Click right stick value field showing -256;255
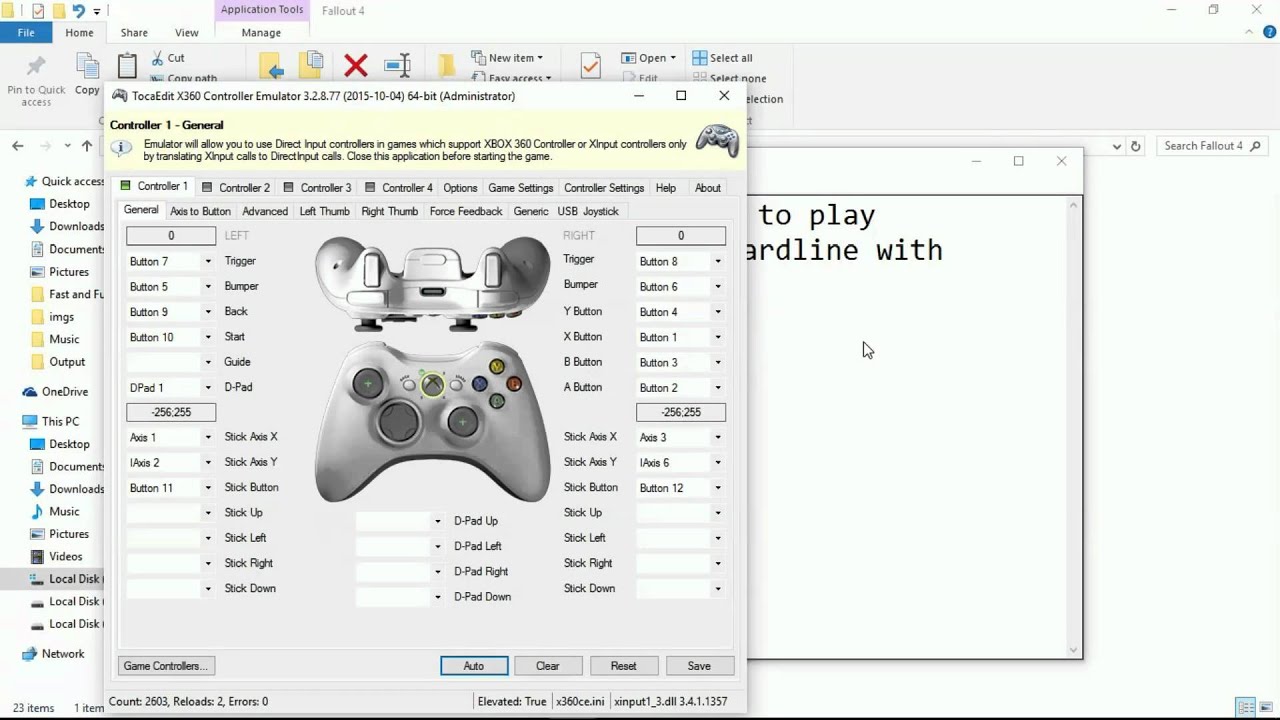1280x720 pixels. pyautogui.click(x=681, y=412)
